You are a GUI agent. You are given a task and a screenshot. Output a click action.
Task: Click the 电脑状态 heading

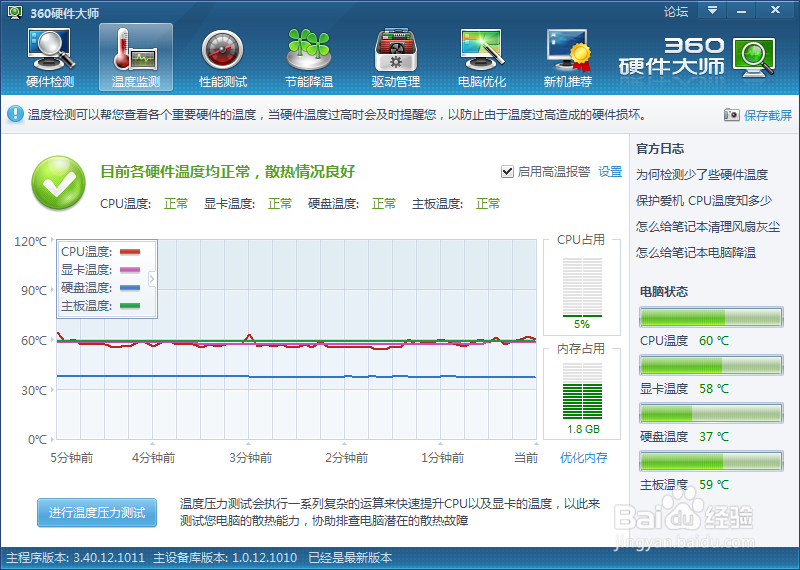pos(664,291)
